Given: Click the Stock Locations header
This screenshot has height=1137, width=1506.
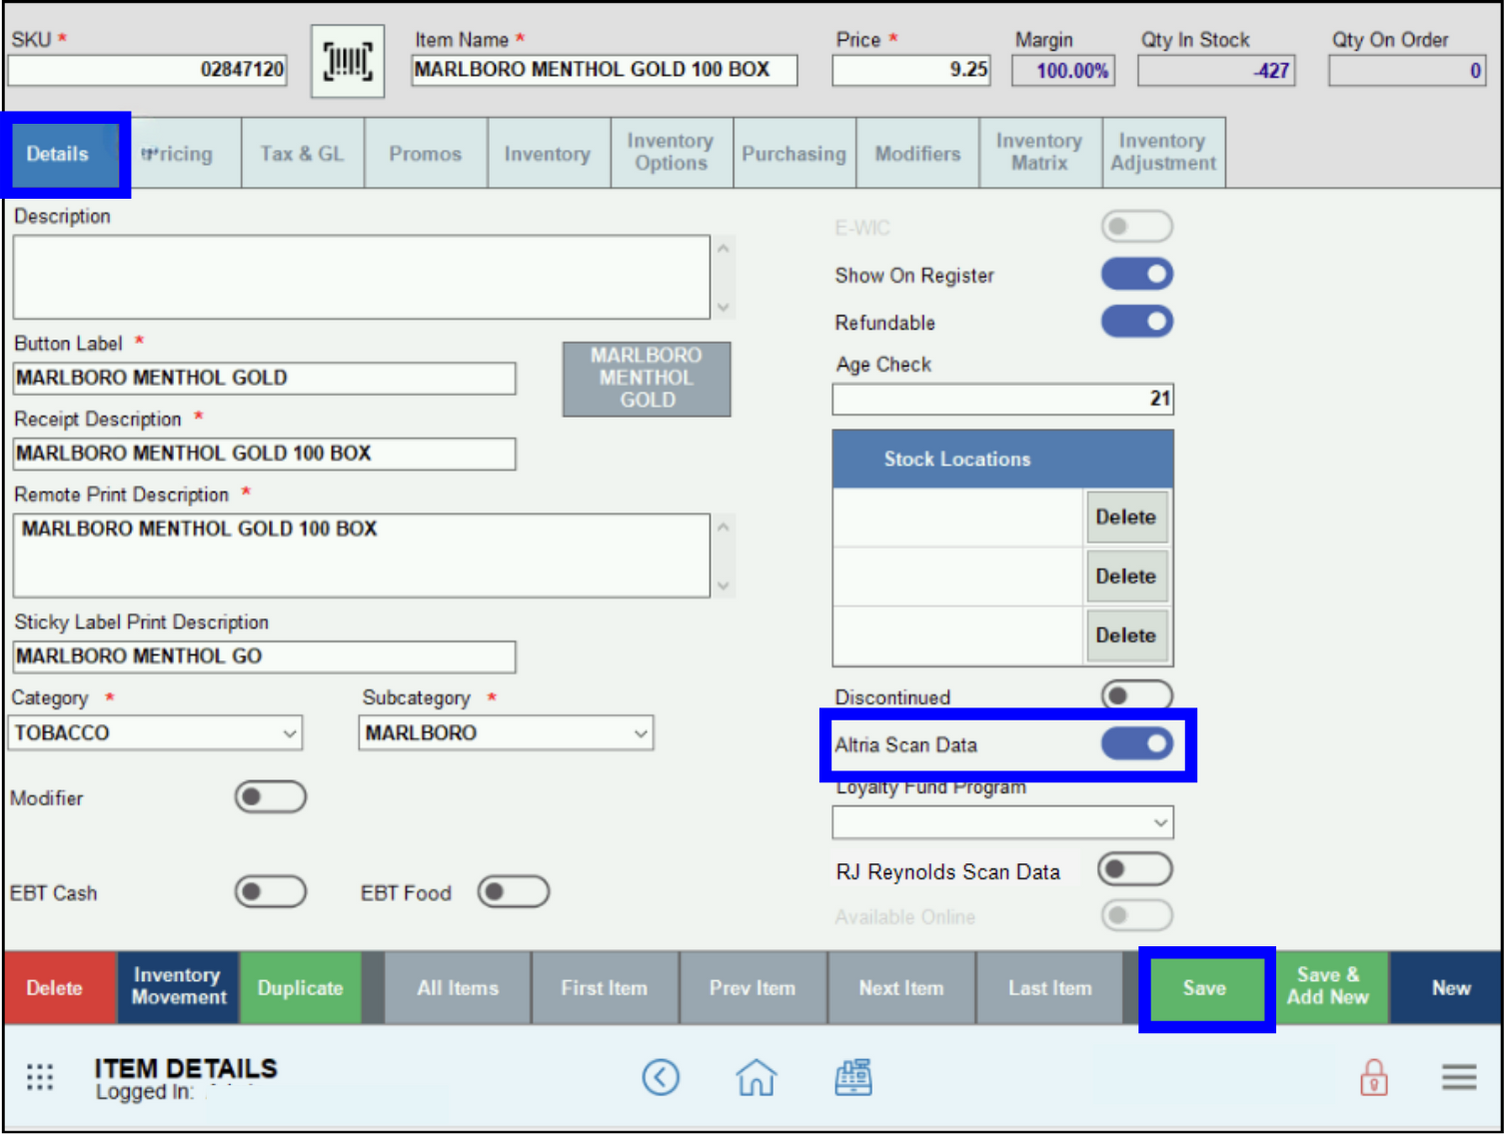Looking at the screenshot, I should click(x=1003, y=459).
